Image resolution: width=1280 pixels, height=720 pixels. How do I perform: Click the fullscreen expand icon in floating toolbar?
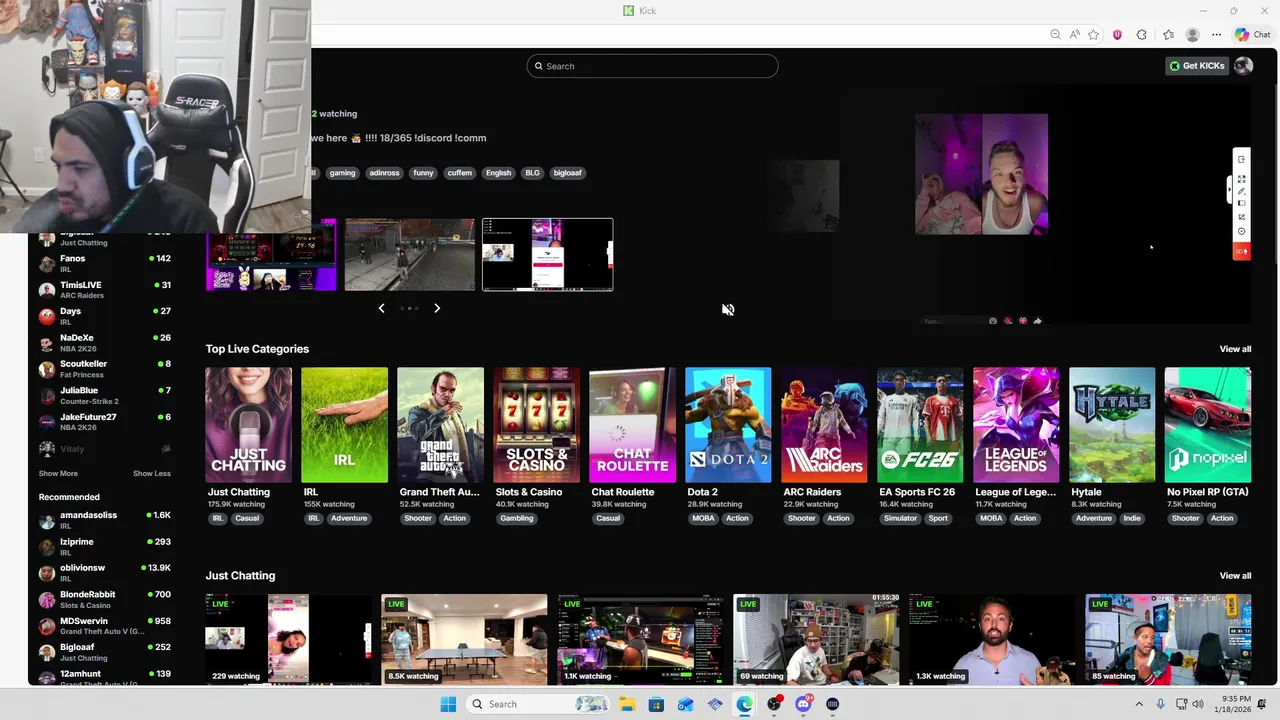1241,179
